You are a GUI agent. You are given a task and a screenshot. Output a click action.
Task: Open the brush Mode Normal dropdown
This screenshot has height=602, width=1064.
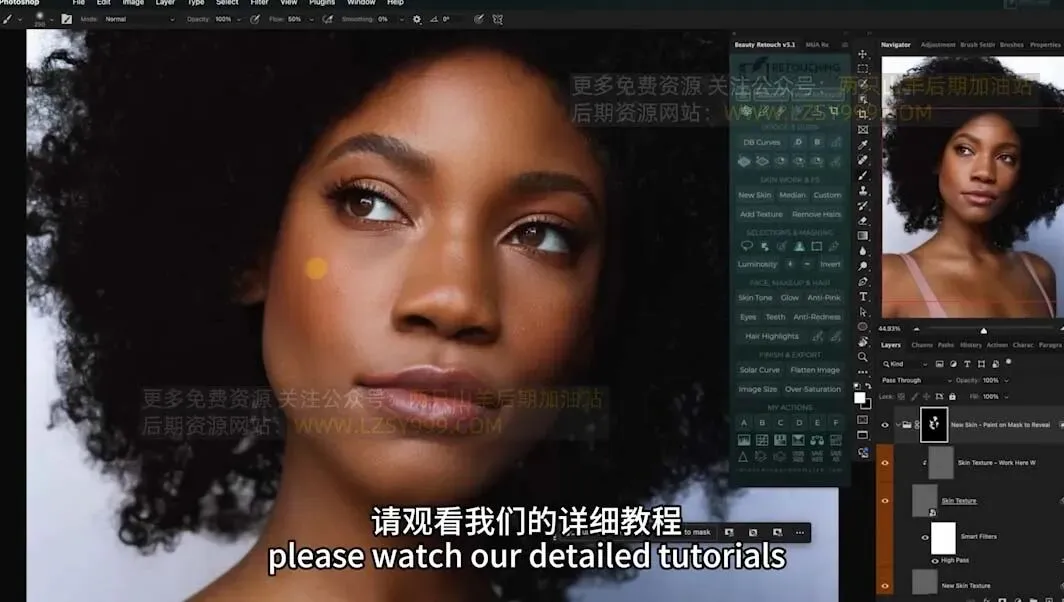139,19
